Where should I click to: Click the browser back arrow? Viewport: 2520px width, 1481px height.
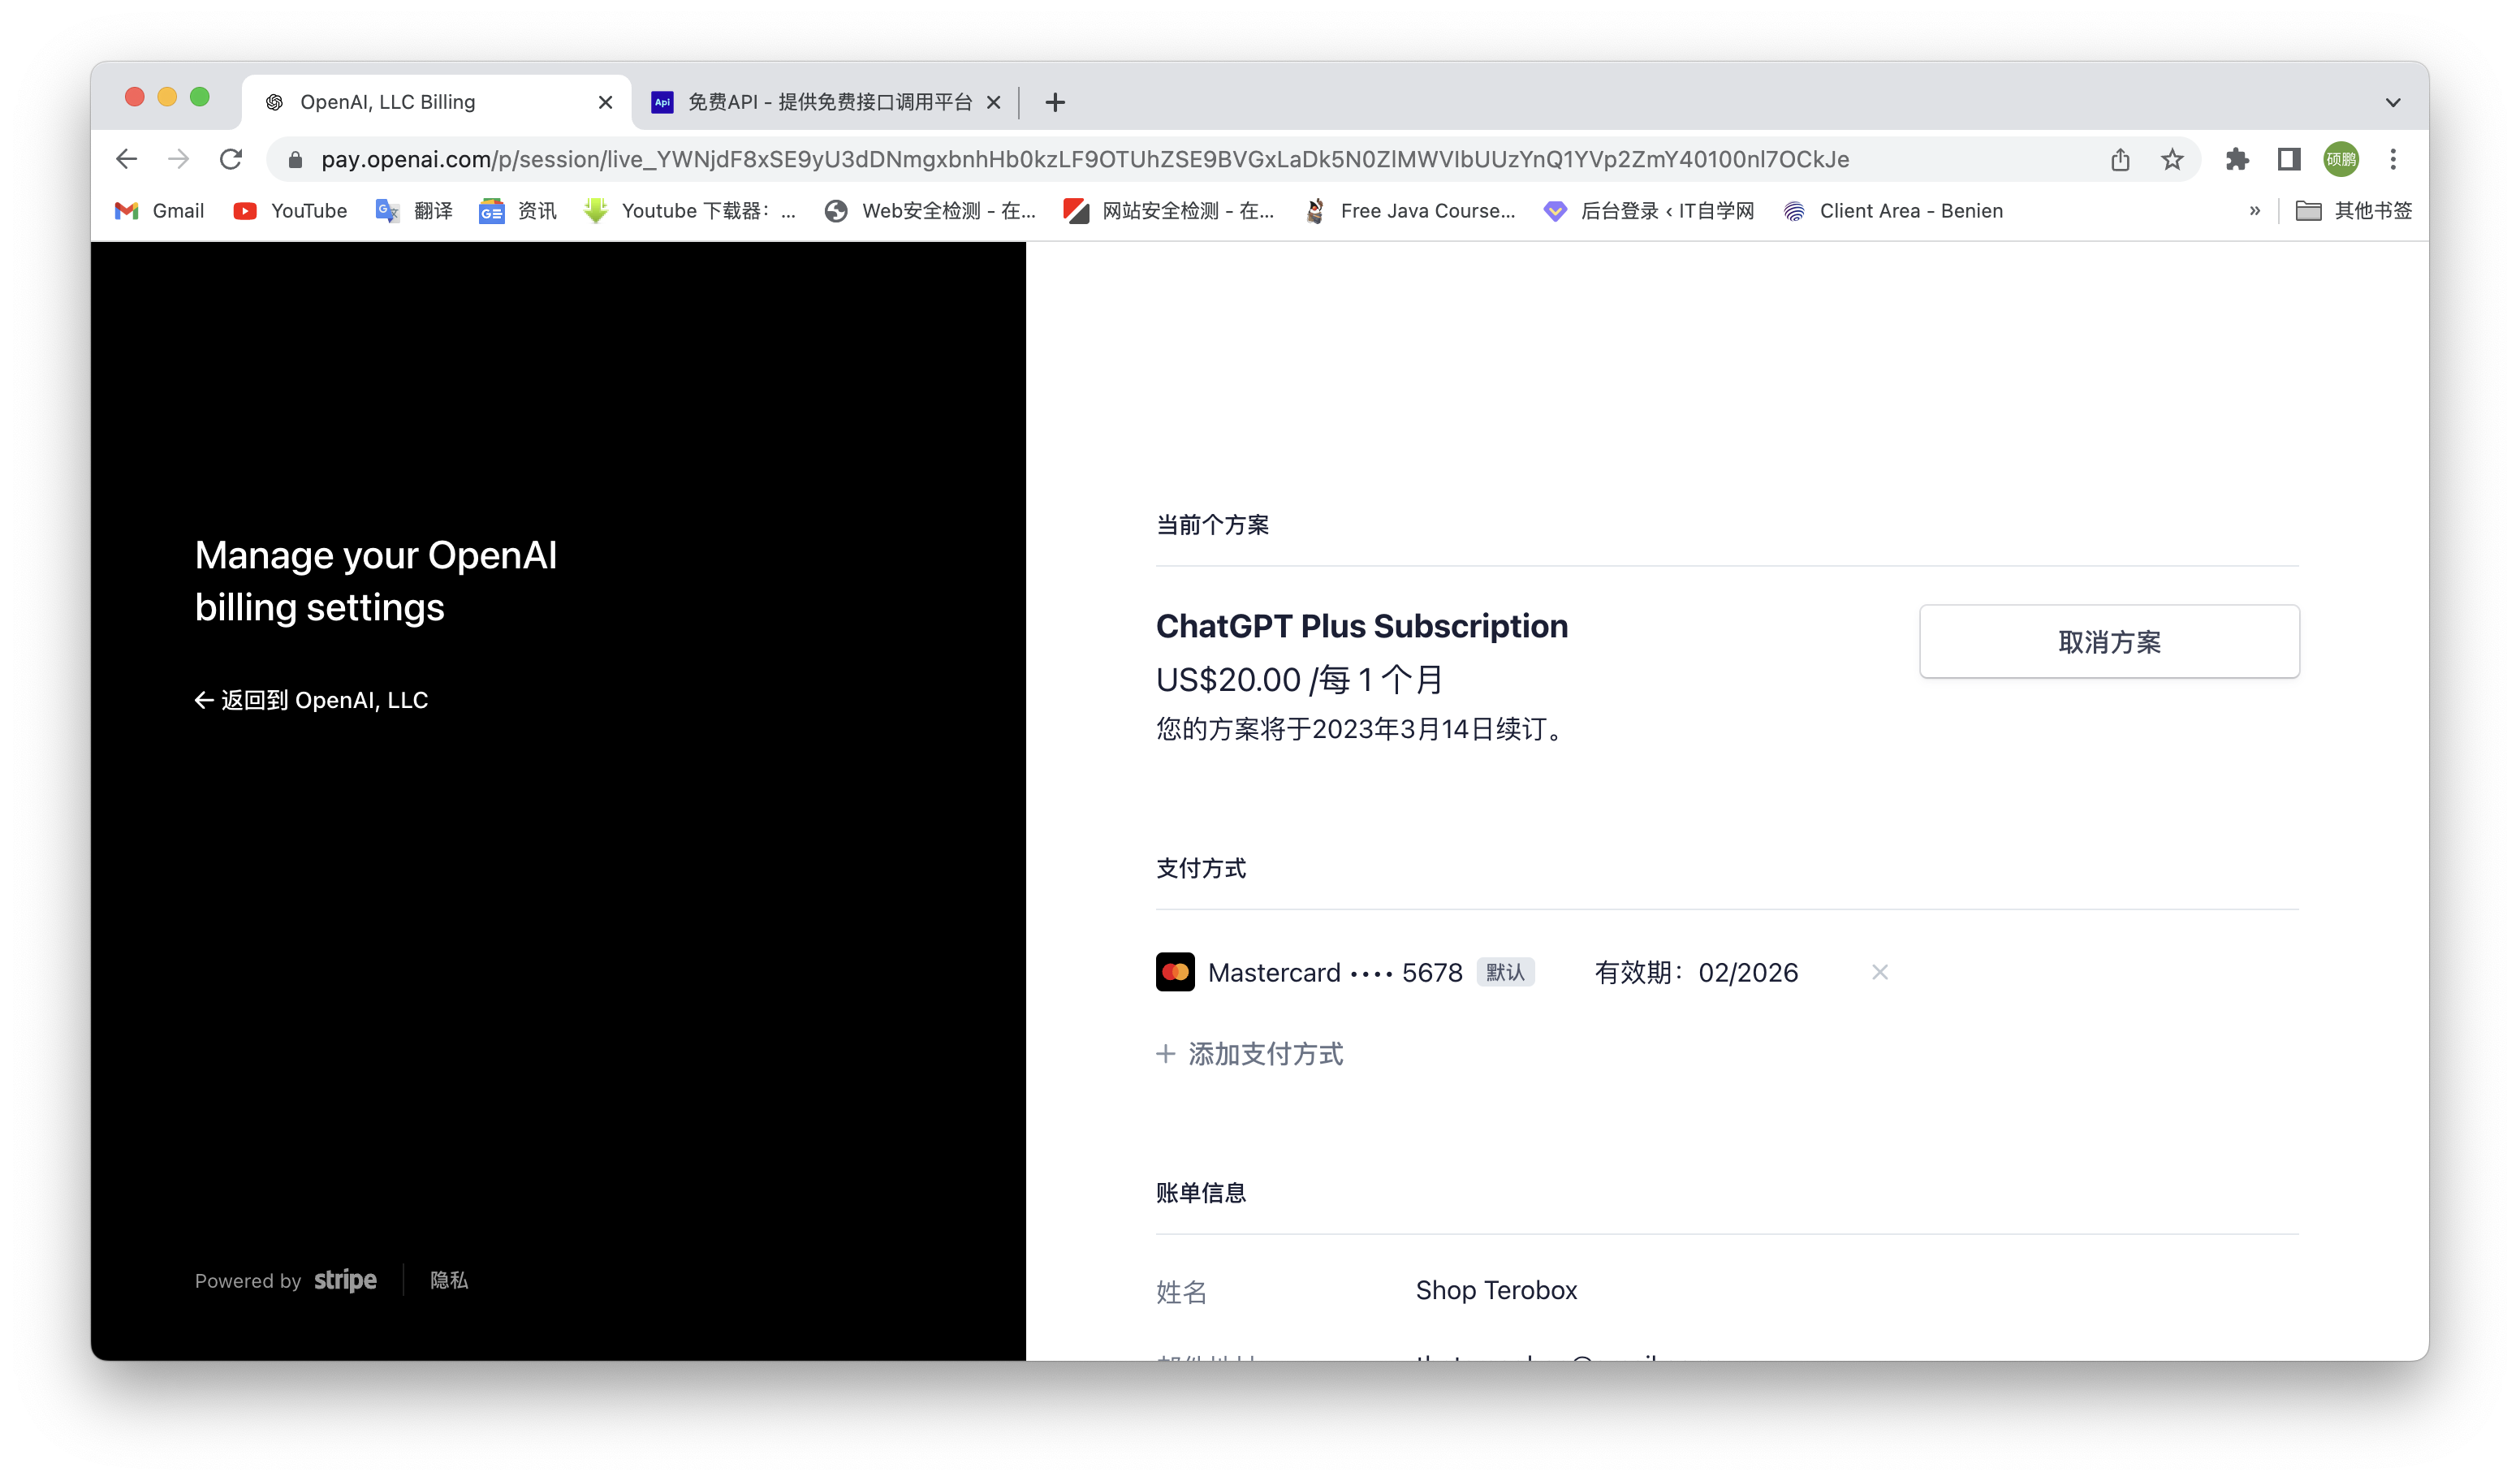(127, 159)
